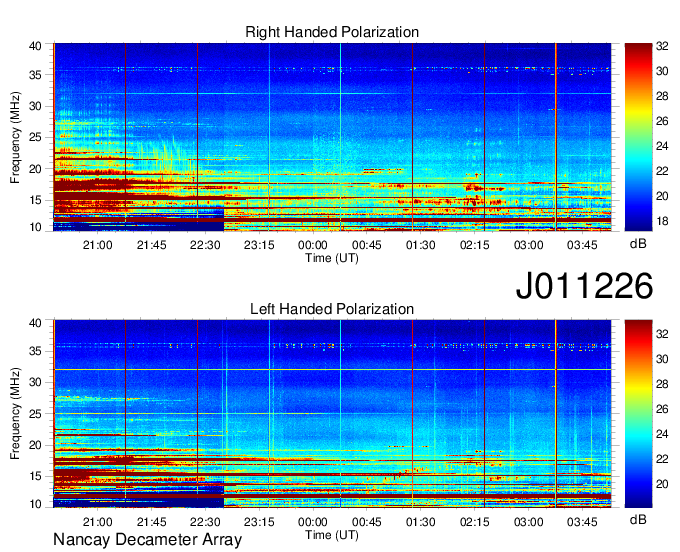Click the 23:15 tick on the top time axis
The width and height of the screenshot is (680, 552).
(259, 245)
